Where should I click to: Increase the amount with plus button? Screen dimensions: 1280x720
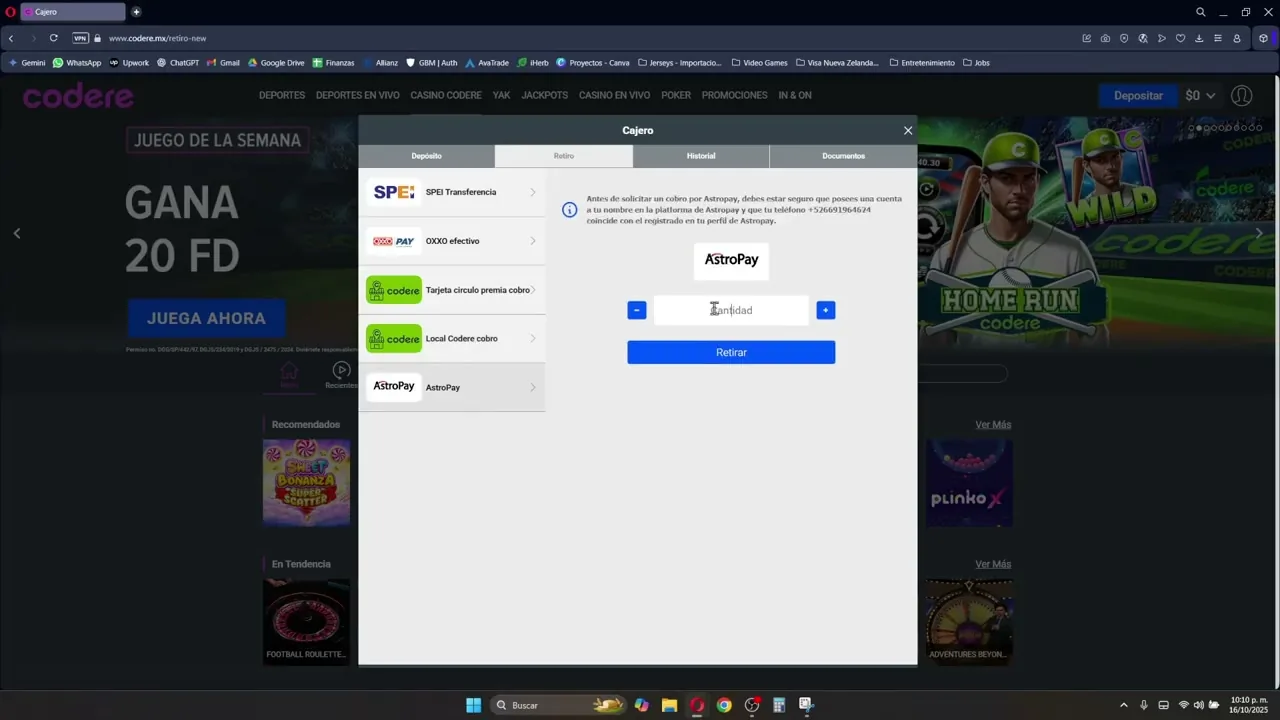[x=826, y=310]
